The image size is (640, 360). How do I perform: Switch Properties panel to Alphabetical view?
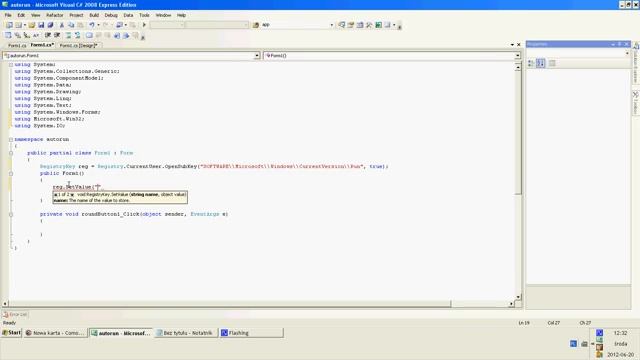[x=541, y=63]
